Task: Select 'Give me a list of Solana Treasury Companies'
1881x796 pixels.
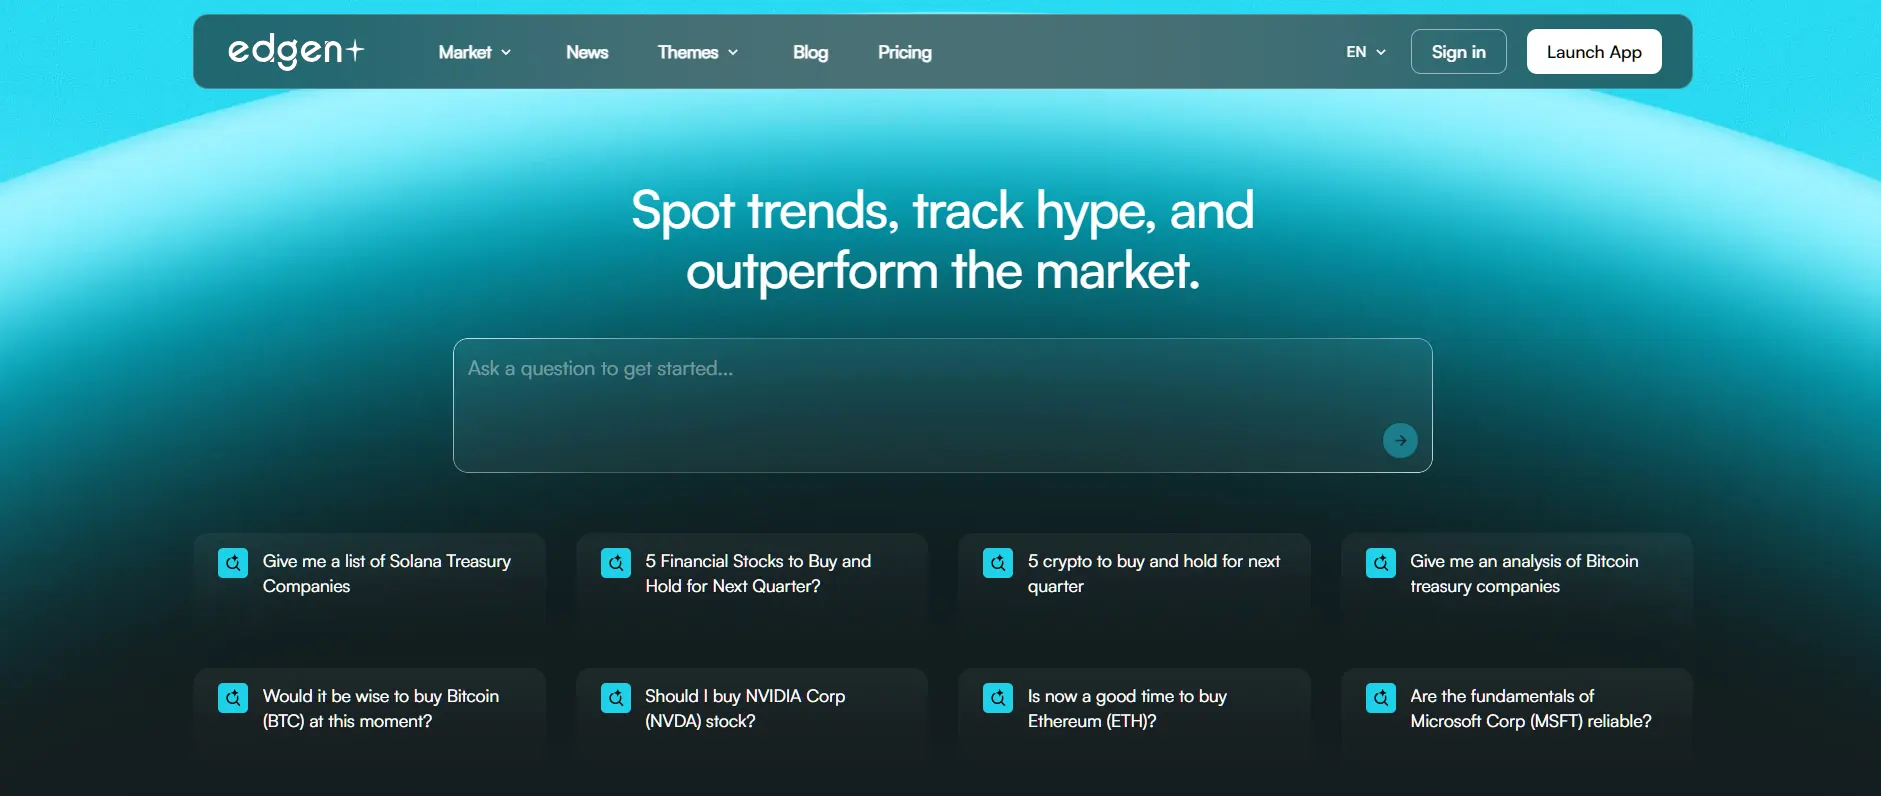Action: [386, 573]
